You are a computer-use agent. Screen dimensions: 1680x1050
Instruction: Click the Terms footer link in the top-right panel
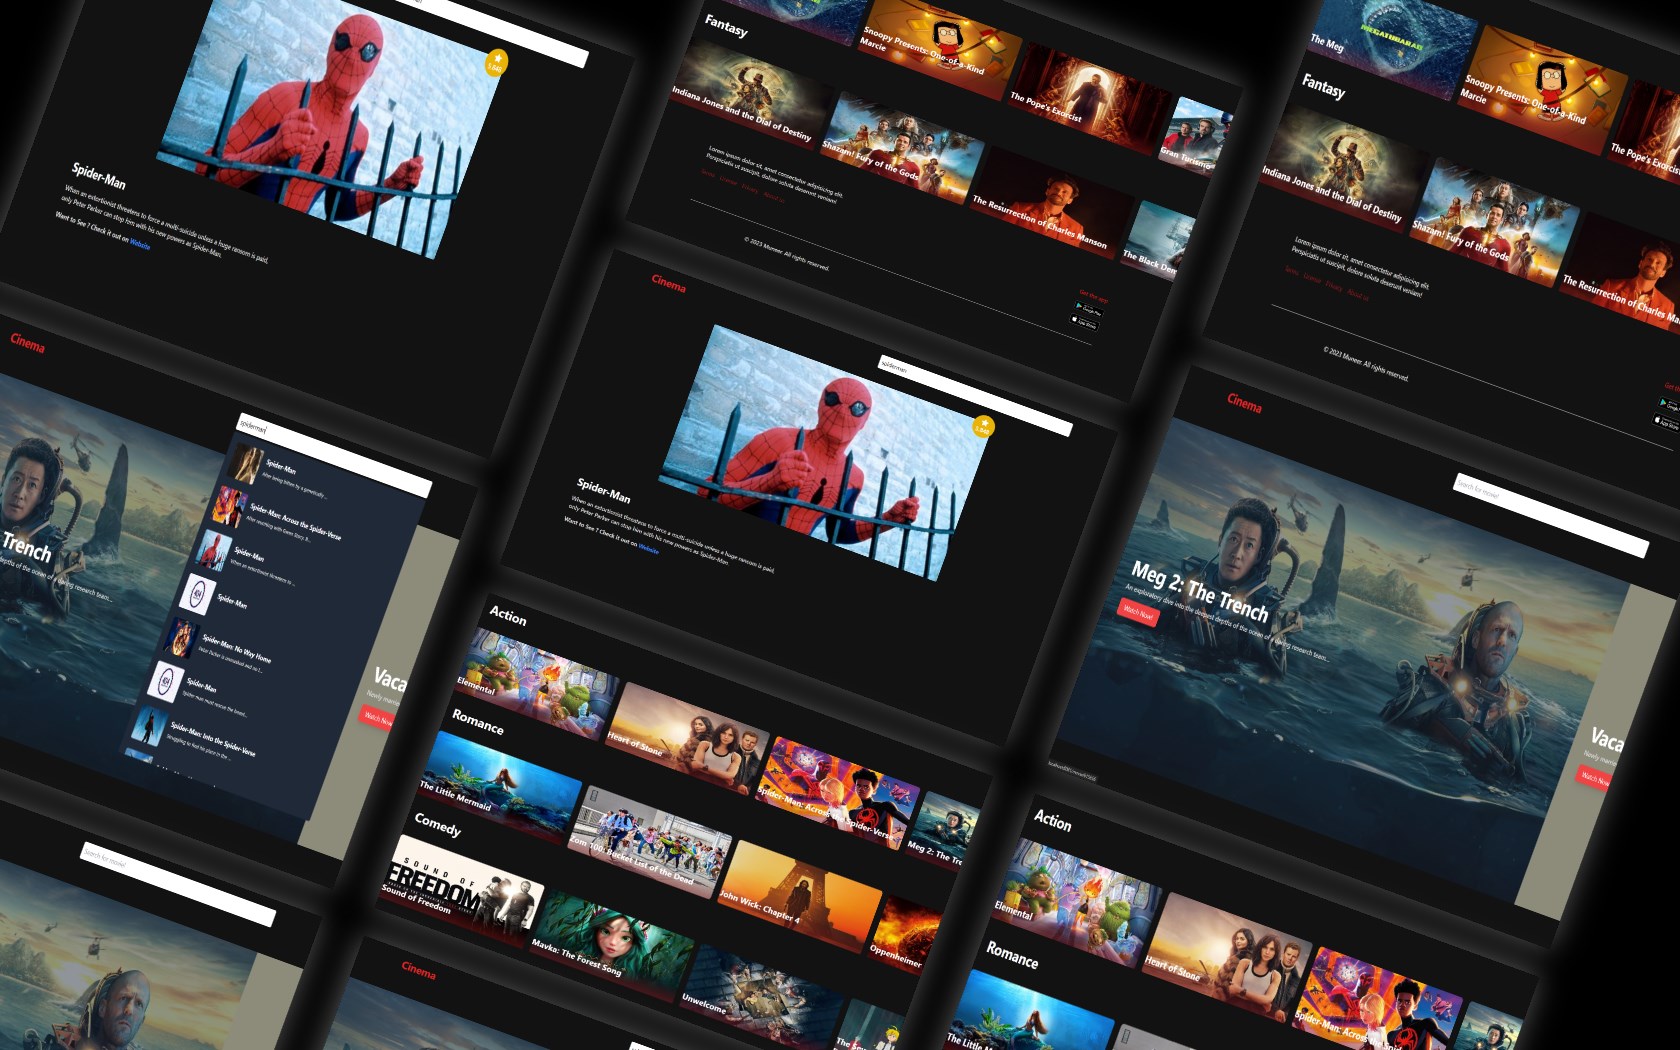pos(1292,271)
